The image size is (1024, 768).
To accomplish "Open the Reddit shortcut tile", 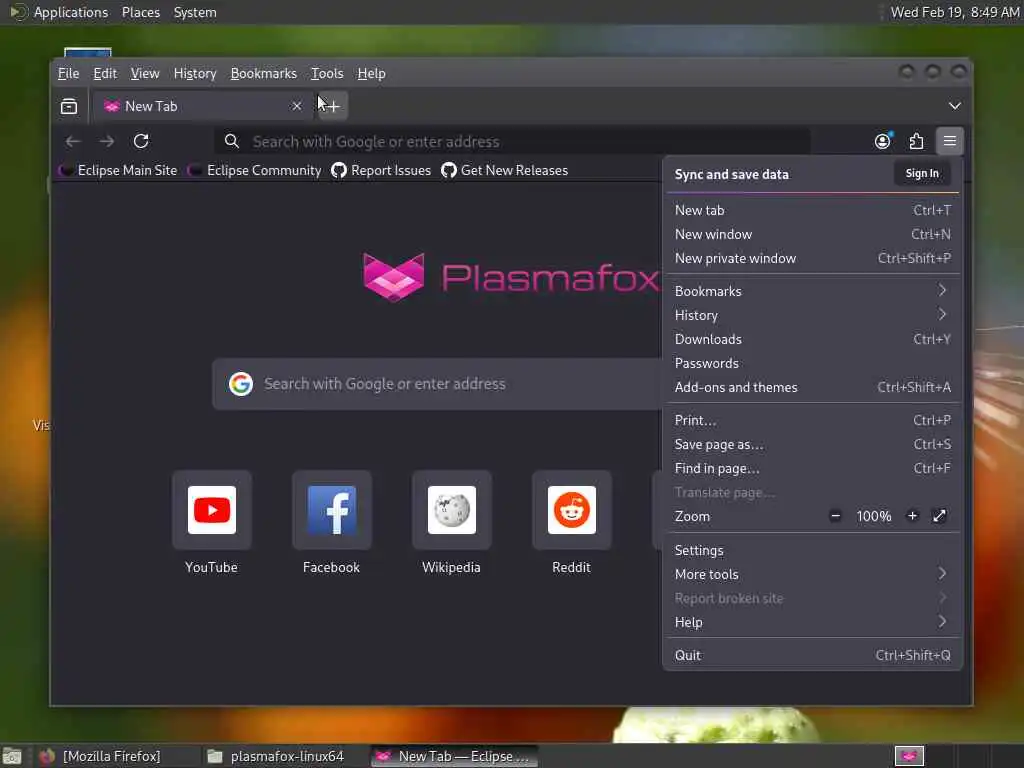I will click(571, 522).
